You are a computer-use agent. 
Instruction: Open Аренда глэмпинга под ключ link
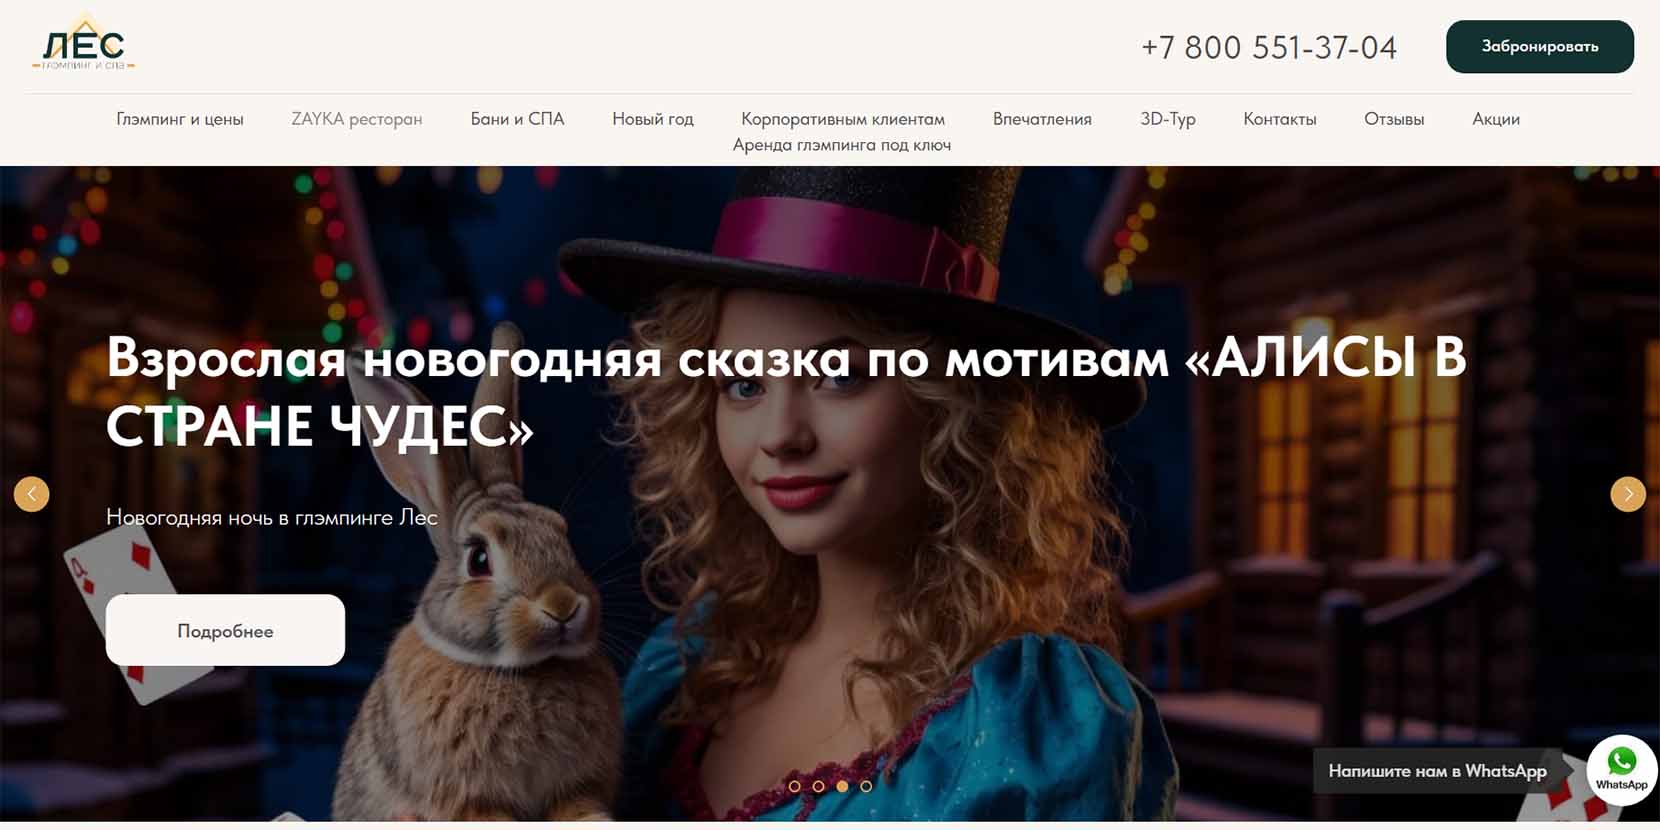tap(842, 145)
